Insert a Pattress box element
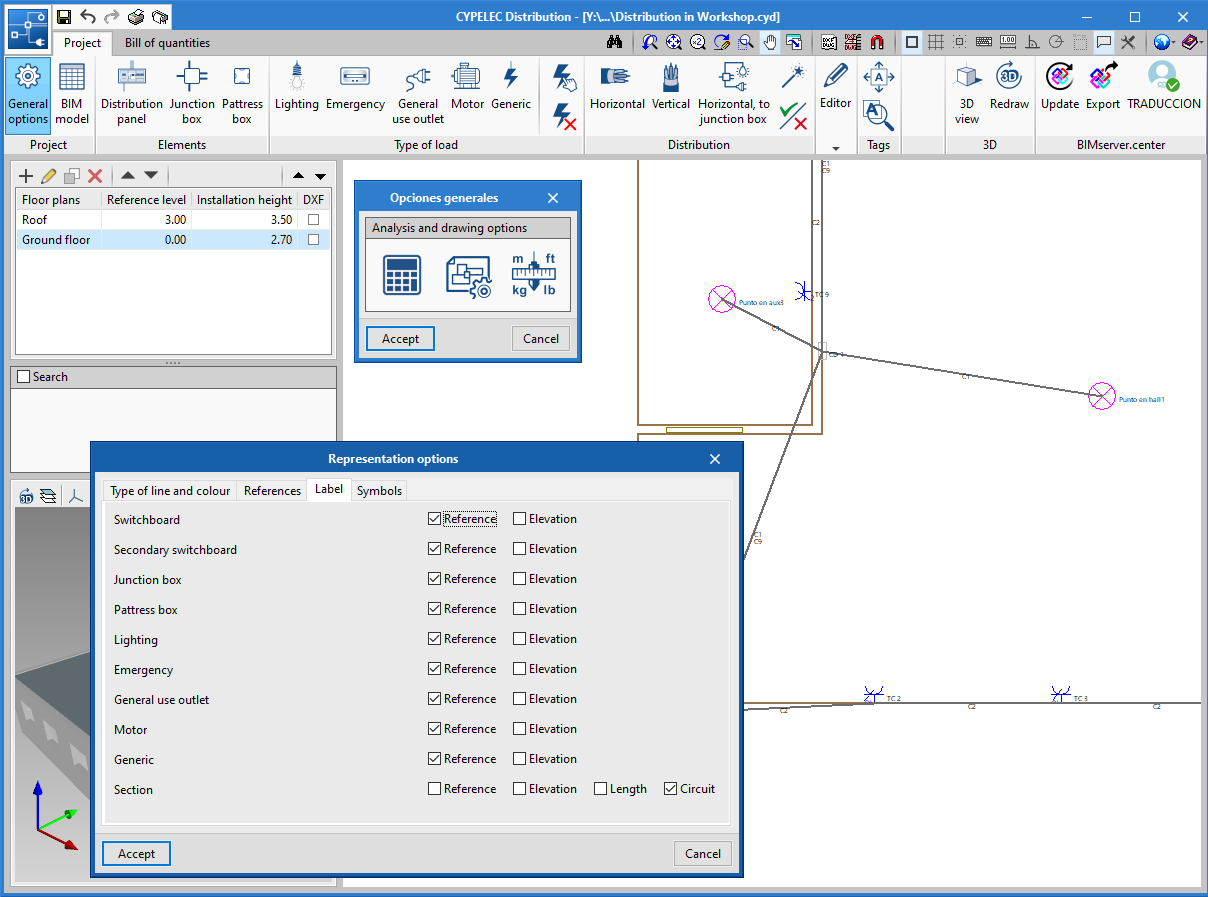The image size is (1208, 897). [x=242, y=93]
